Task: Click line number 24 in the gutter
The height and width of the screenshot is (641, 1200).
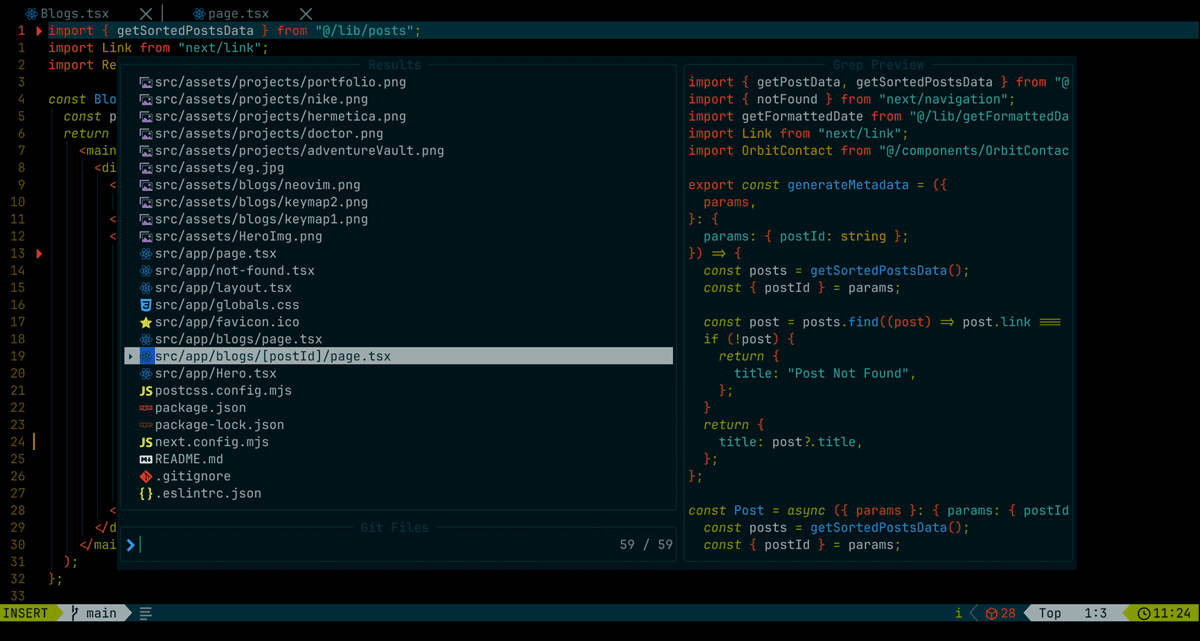Action: tap(17, 442)
